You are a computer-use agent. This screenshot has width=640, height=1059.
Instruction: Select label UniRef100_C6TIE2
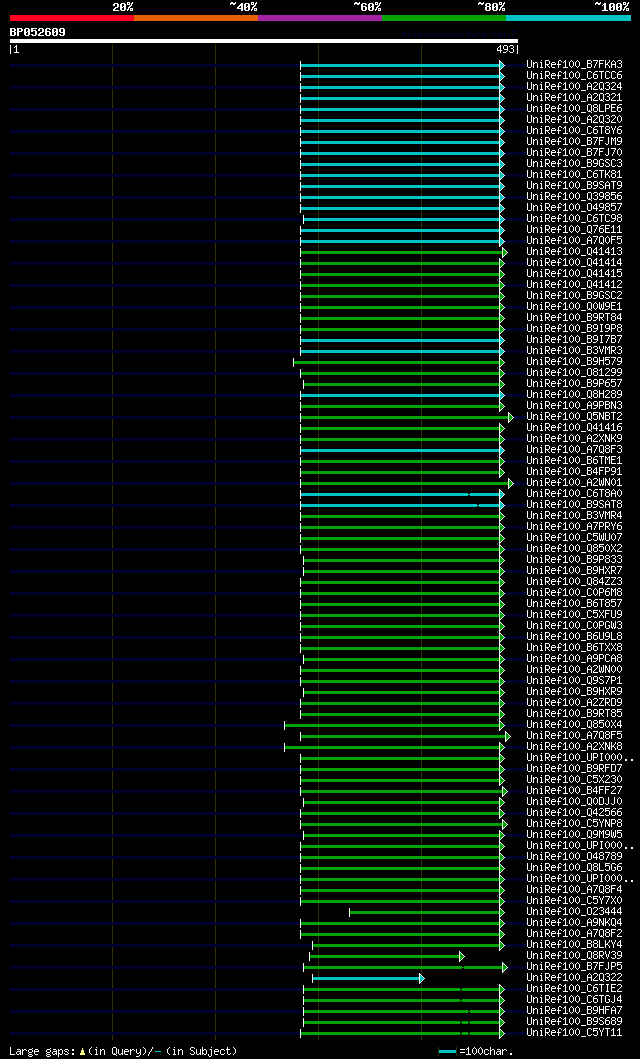575,989
